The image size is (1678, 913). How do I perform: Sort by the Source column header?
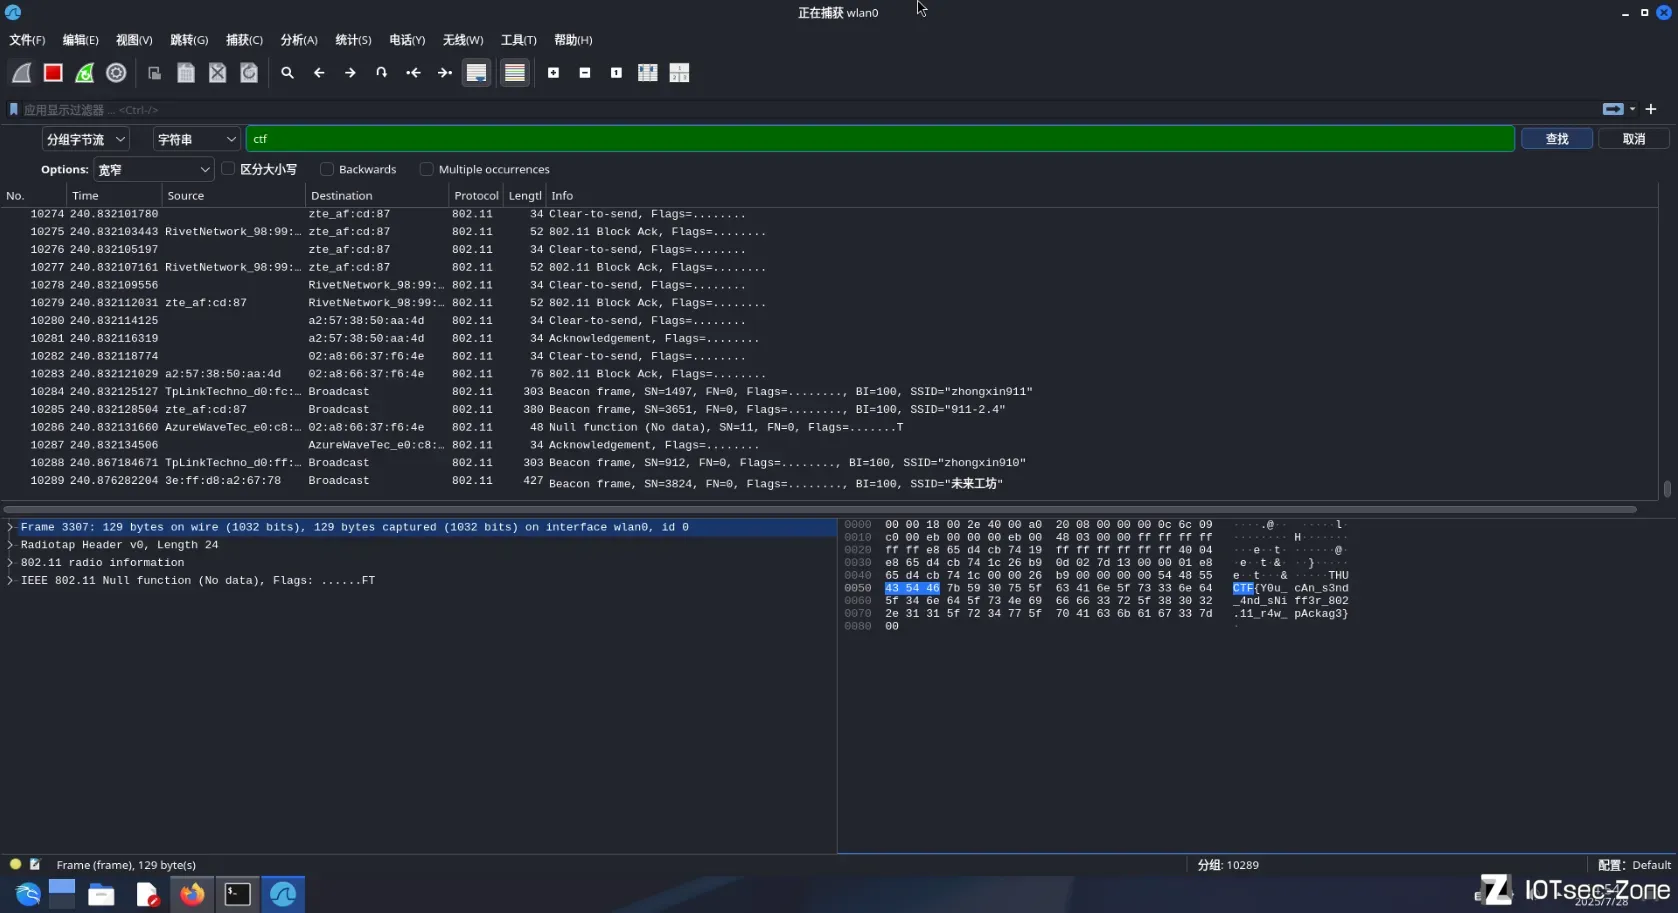[x=233, y=196]
